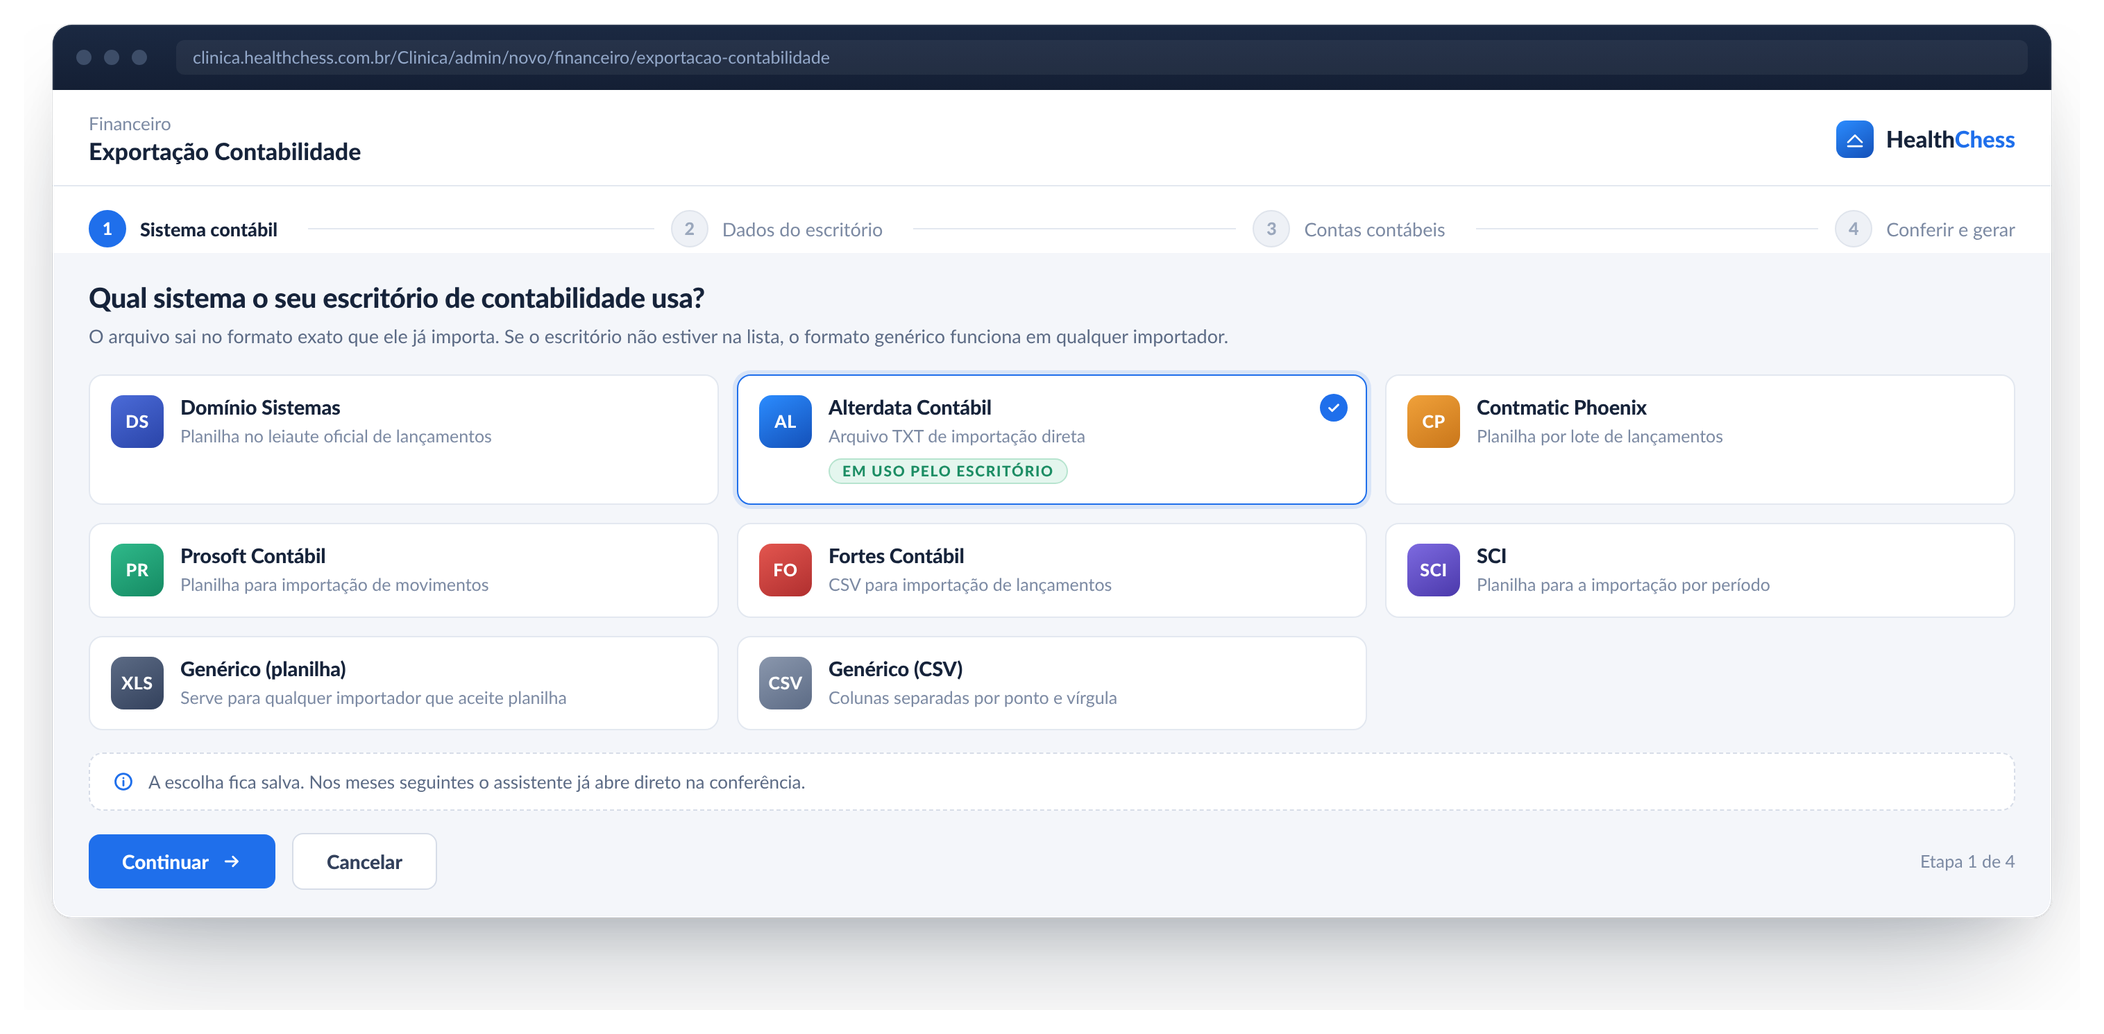This screenshot has width=2104, height=1034.
Task: Go to step 4 Conferir e gerar
Action: click(x=1925, y=229)
